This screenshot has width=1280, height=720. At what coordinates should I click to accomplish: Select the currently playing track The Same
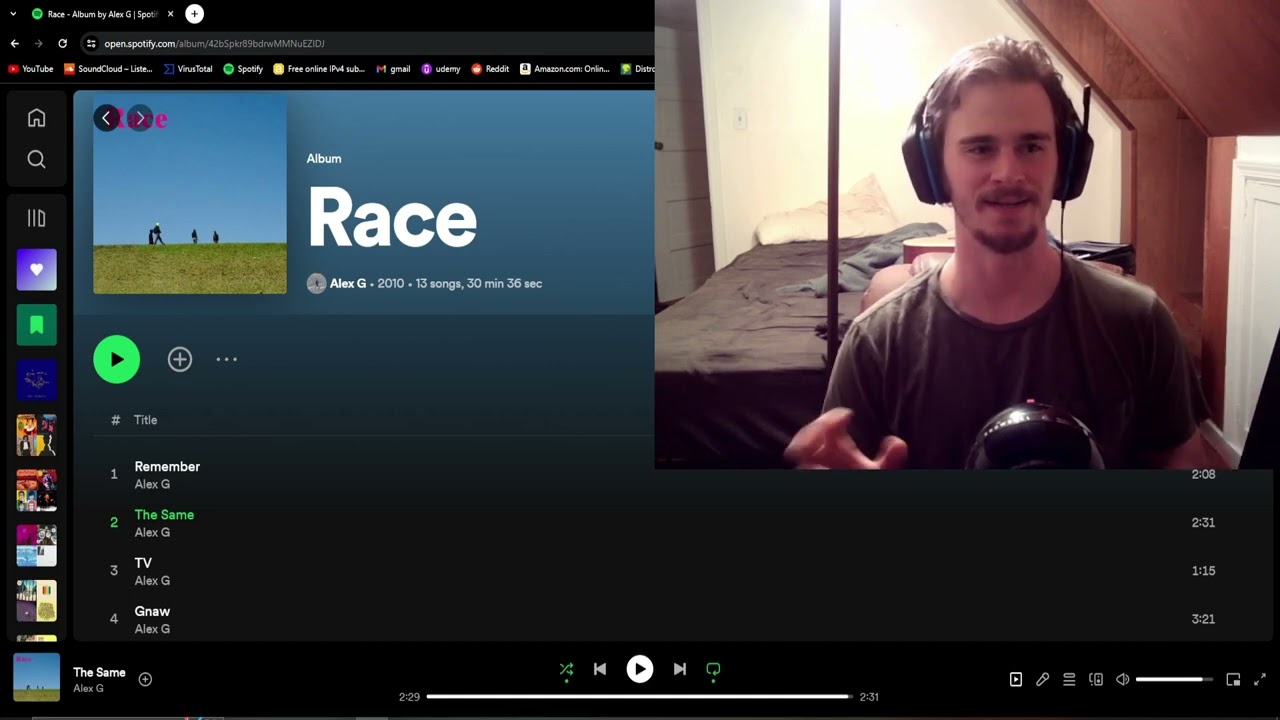(x=164, y=514)
